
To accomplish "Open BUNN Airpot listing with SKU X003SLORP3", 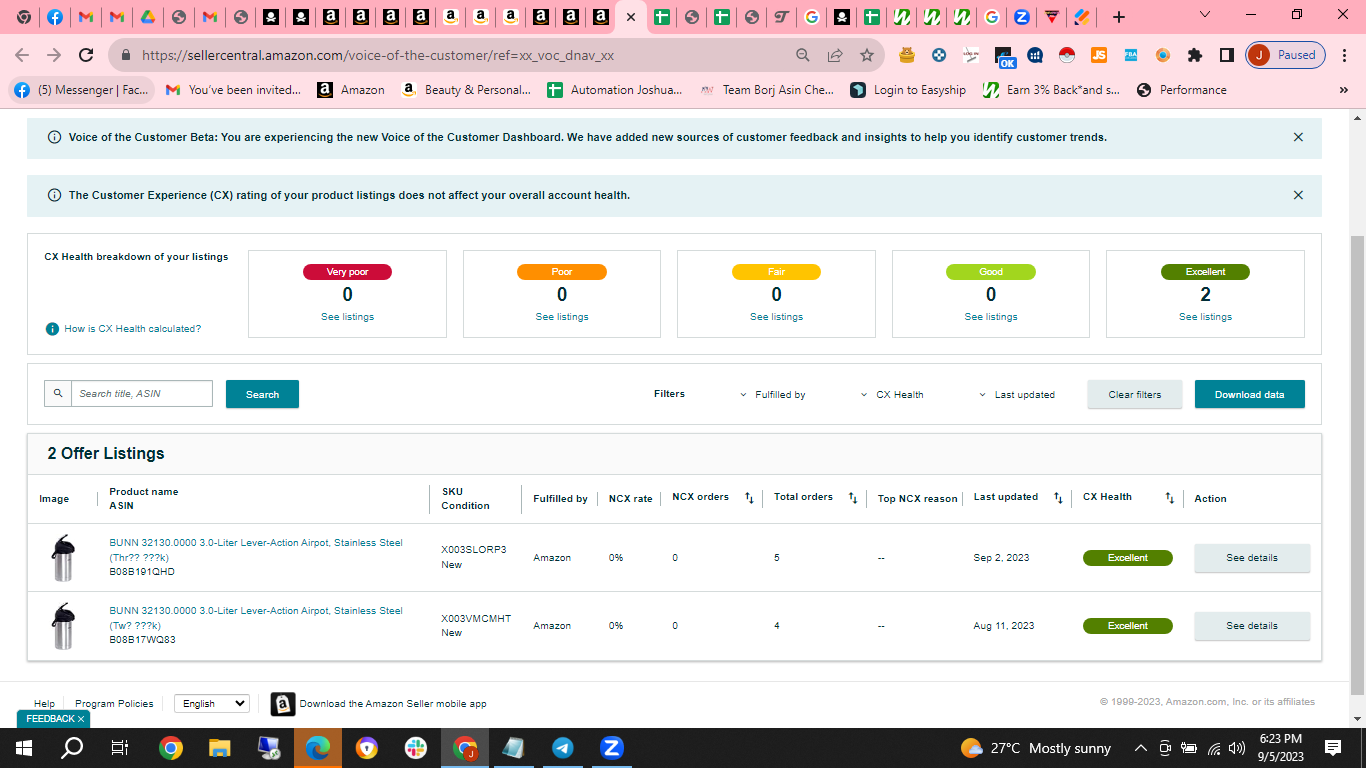I will coord(256,550).
